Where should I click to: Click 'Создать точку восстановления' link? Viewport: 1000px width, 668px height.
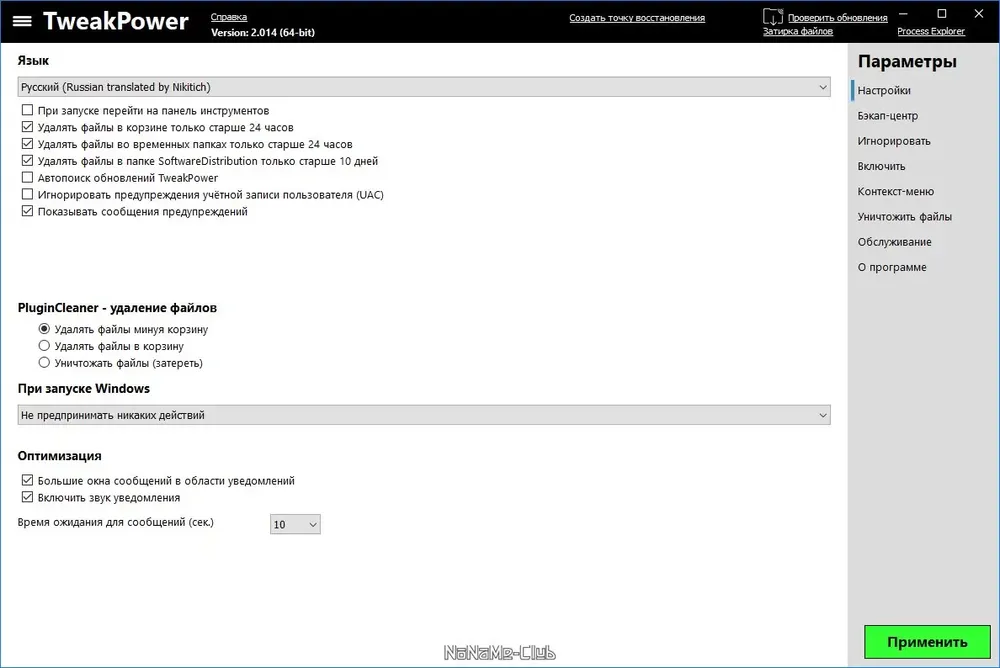click(x=637, y=18)
